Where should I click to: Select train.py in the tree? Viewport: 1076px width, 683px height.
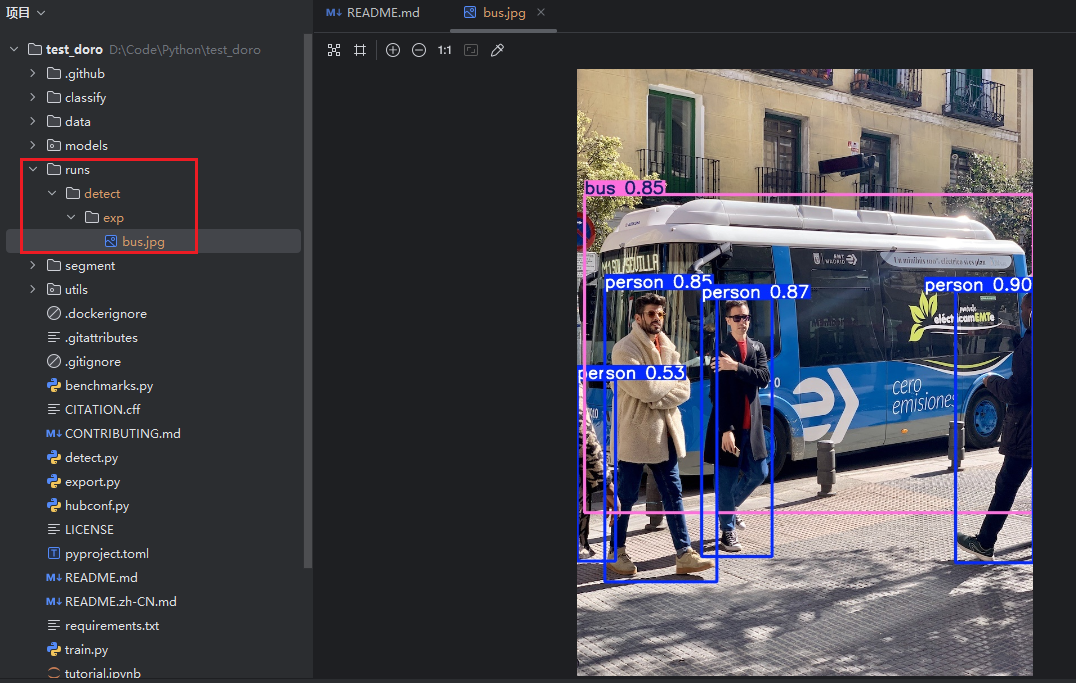[153, 650]
